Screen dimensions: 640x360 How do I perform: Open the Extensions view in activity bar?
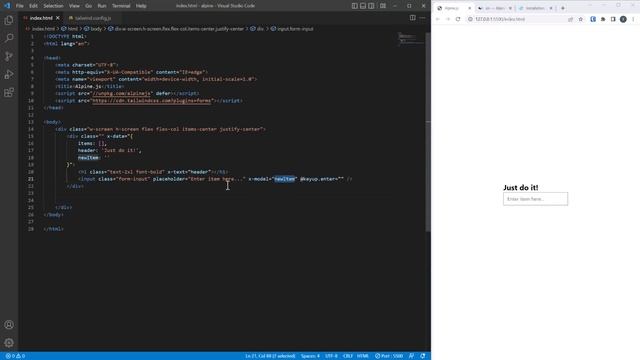coord(9,92)
